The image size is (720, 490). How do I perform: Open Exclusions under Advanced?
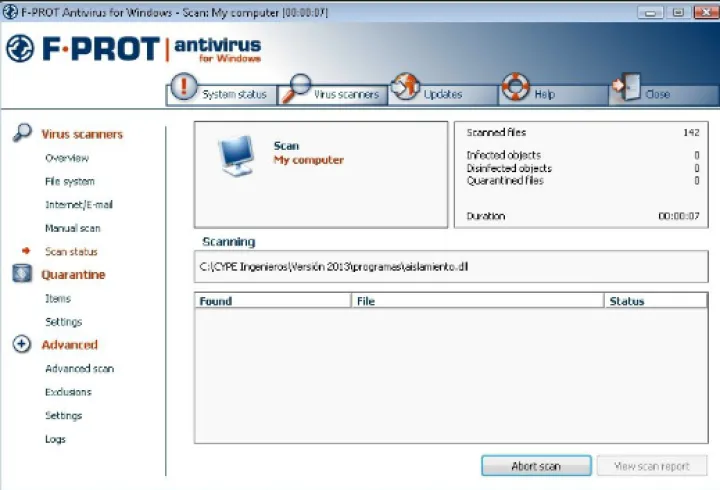68,392
